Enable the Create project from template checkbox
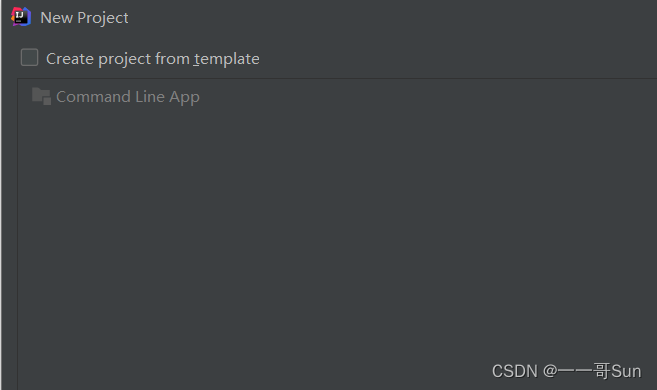The height and width of the screenshot is (390, 657). tap(29, 57)
